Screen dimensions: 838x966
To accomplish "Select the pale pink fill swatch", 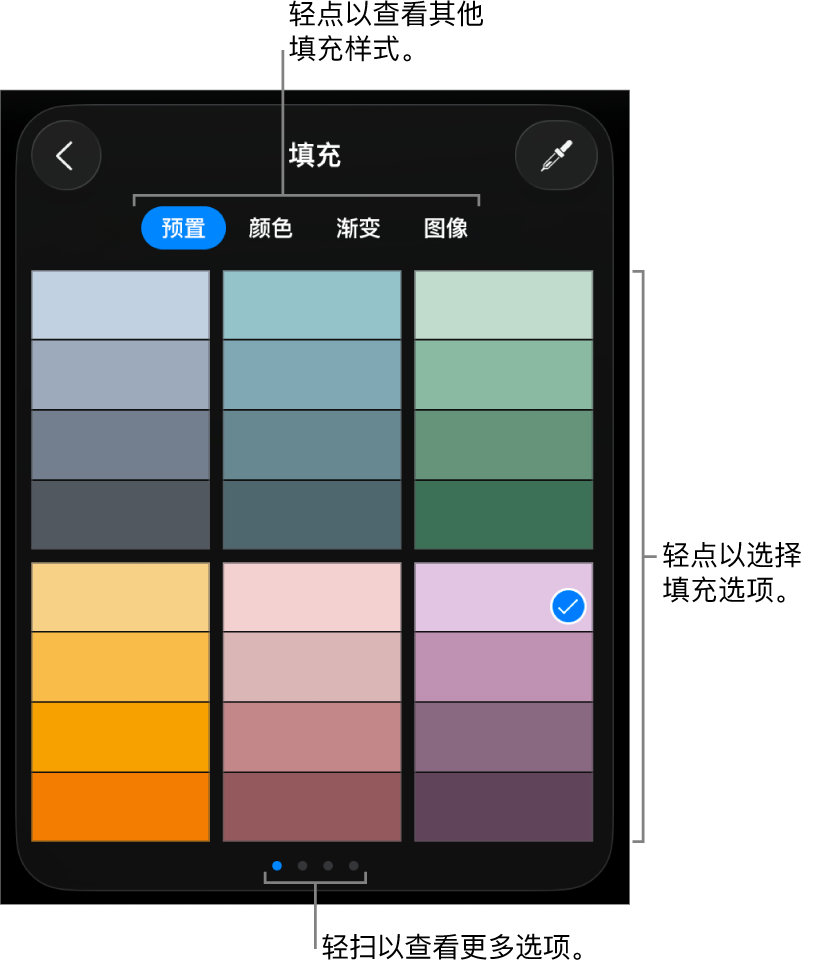I will coord(311,597).
